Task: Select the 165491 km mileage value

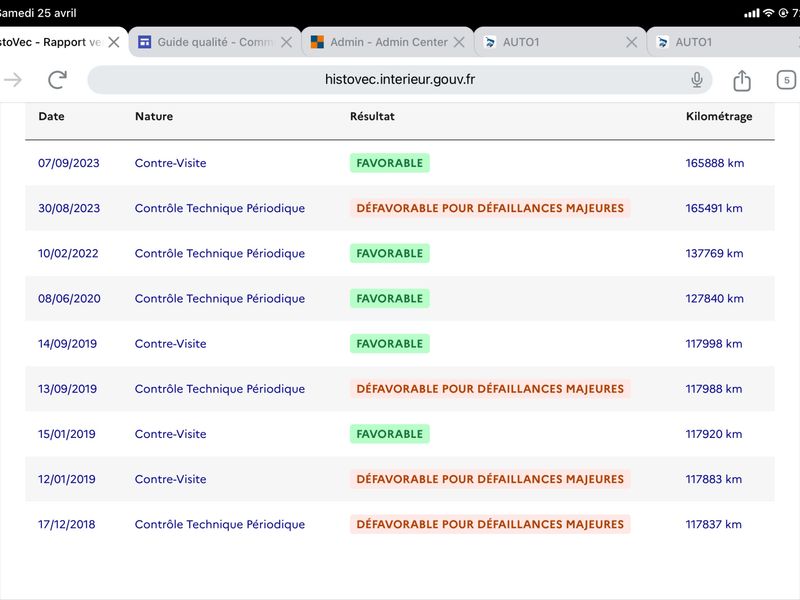Action: coord(714,208)
